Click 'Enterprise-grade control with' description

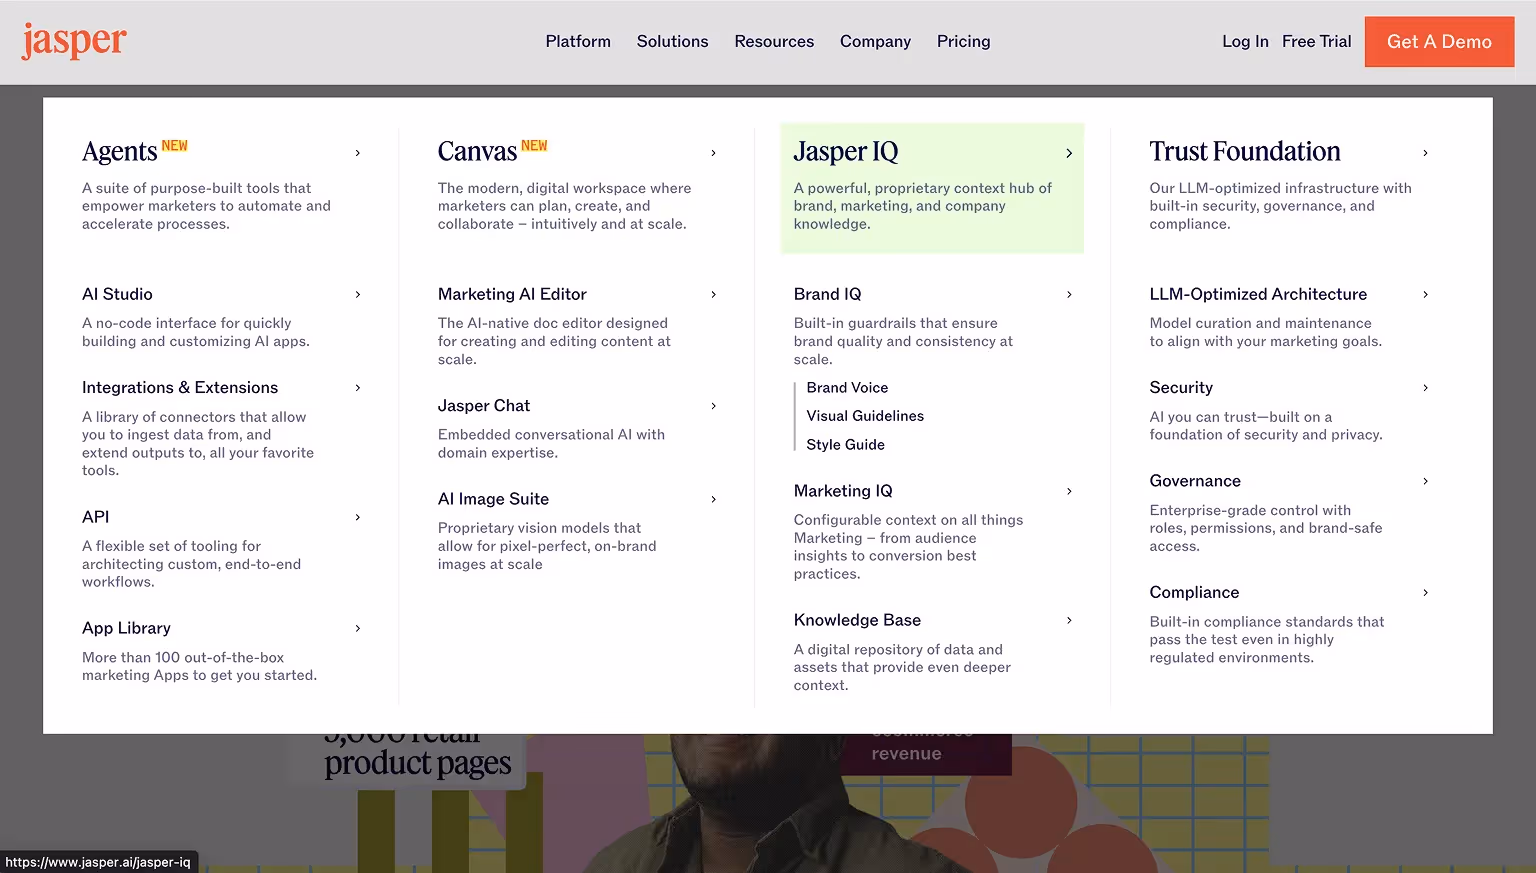pos(1266,528)
